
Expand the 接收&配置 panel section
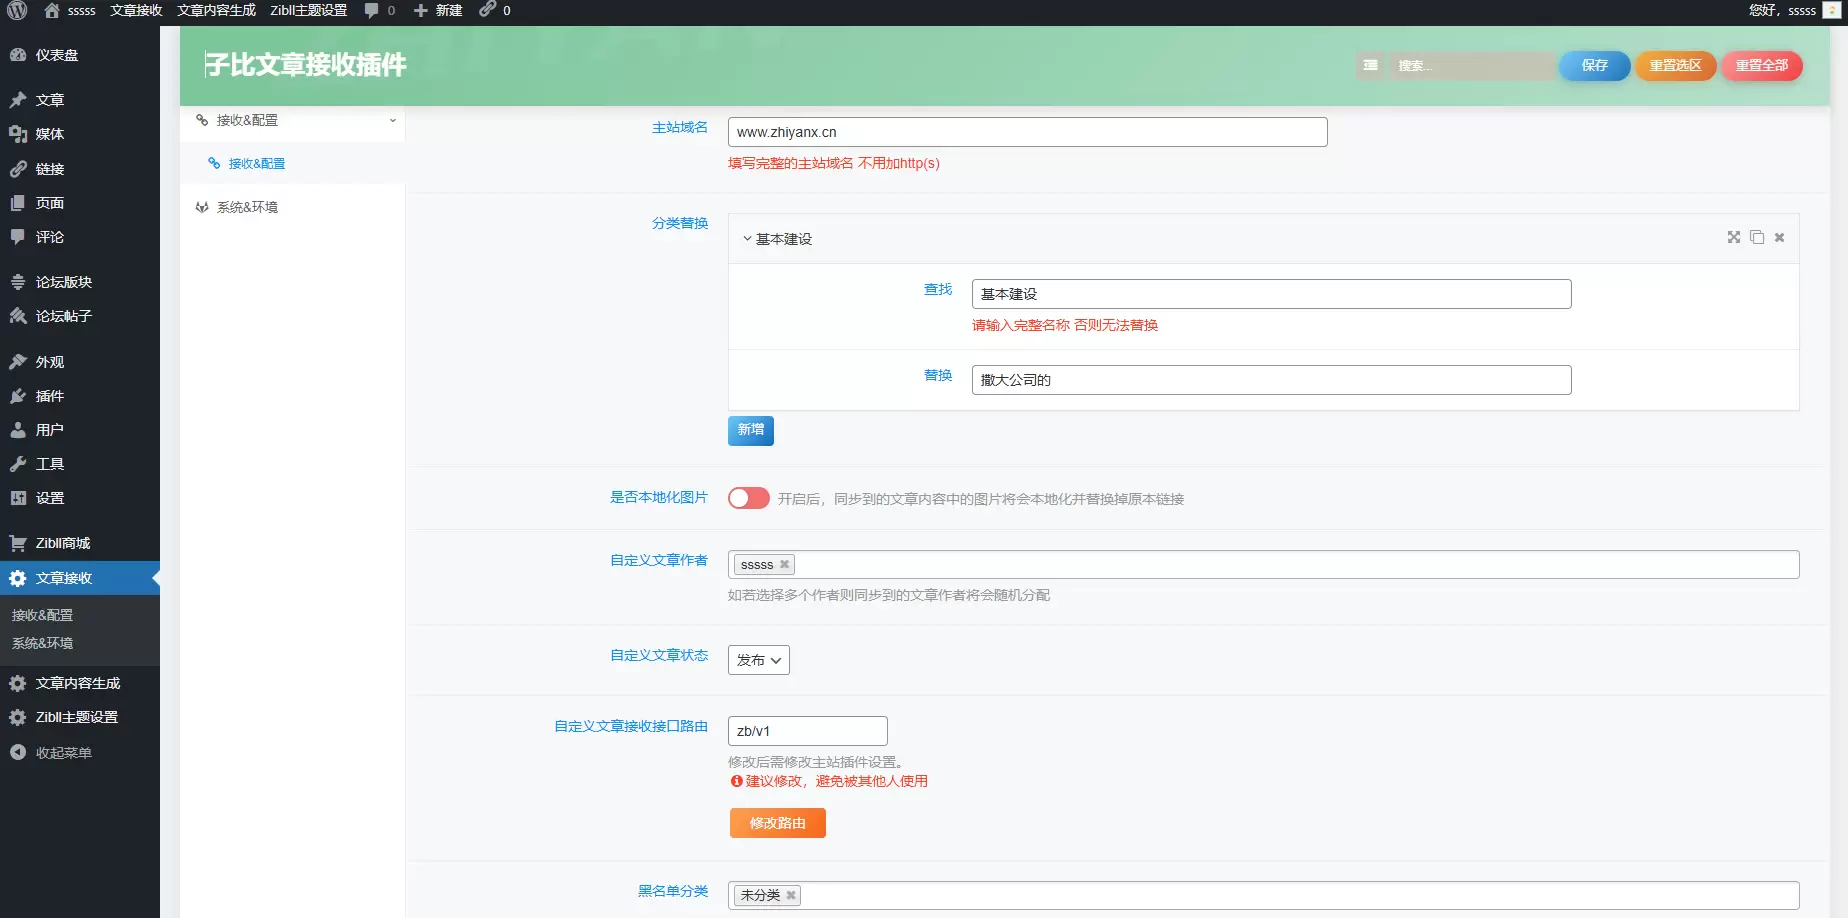[293, 120]
